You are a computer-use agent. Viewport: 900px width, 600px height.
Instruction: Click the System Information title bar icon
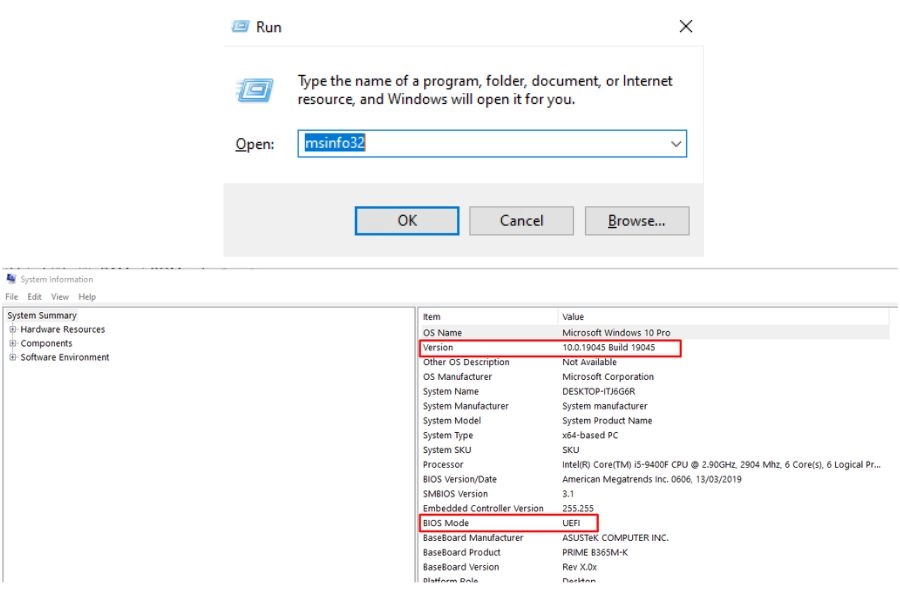(11, 278)
